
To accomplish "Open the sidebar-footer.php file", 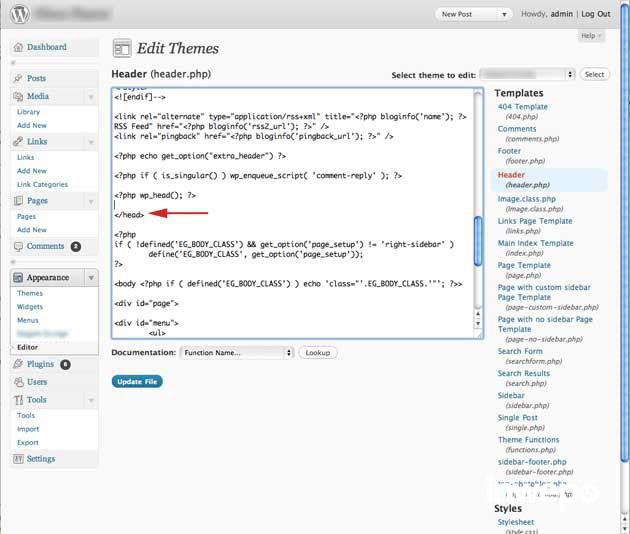I will (532, 462).
